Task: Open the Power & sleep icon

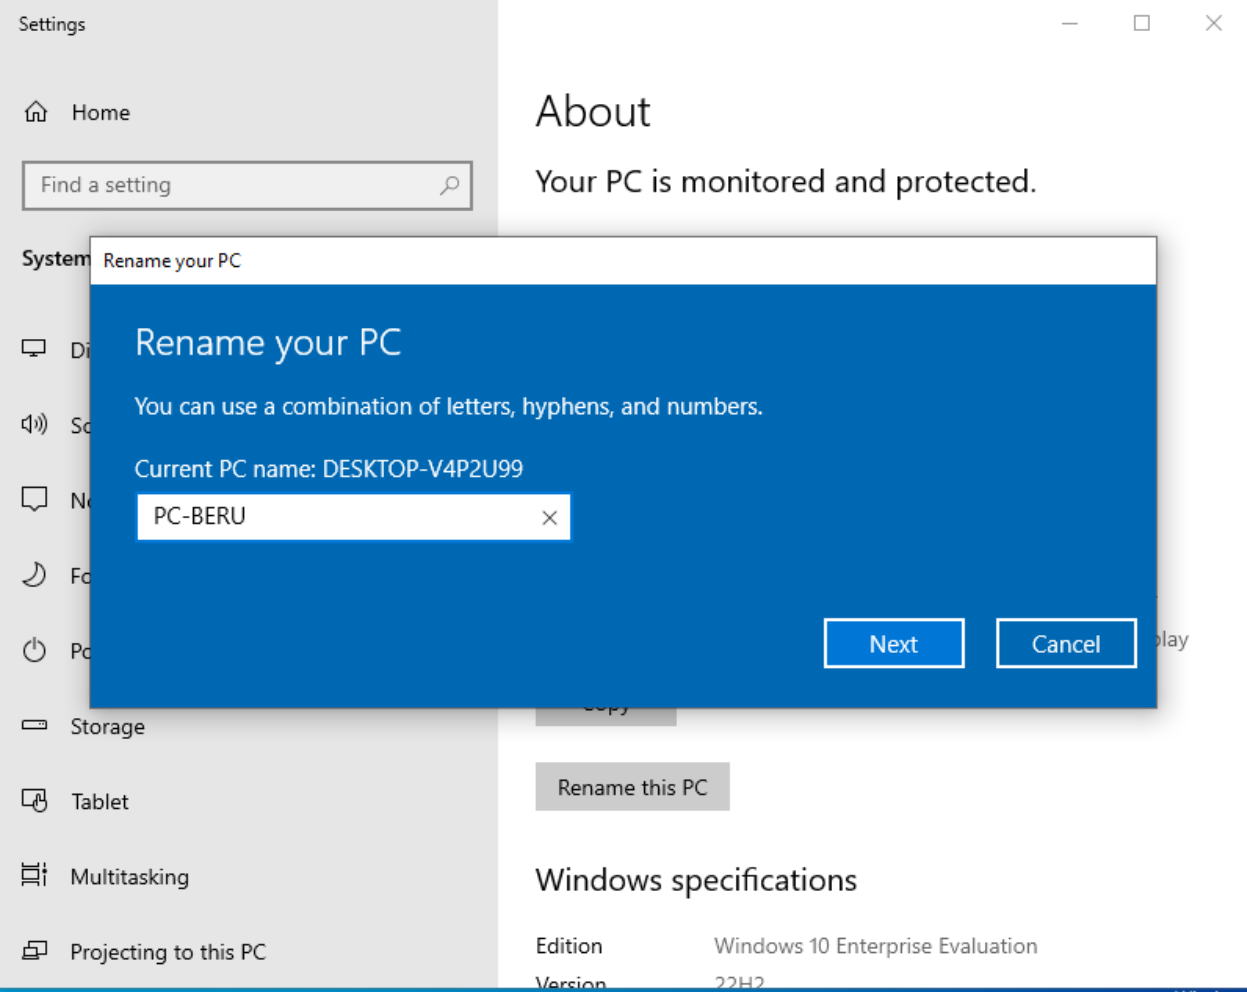Action: pyautogui.click(x=34, y=650)
